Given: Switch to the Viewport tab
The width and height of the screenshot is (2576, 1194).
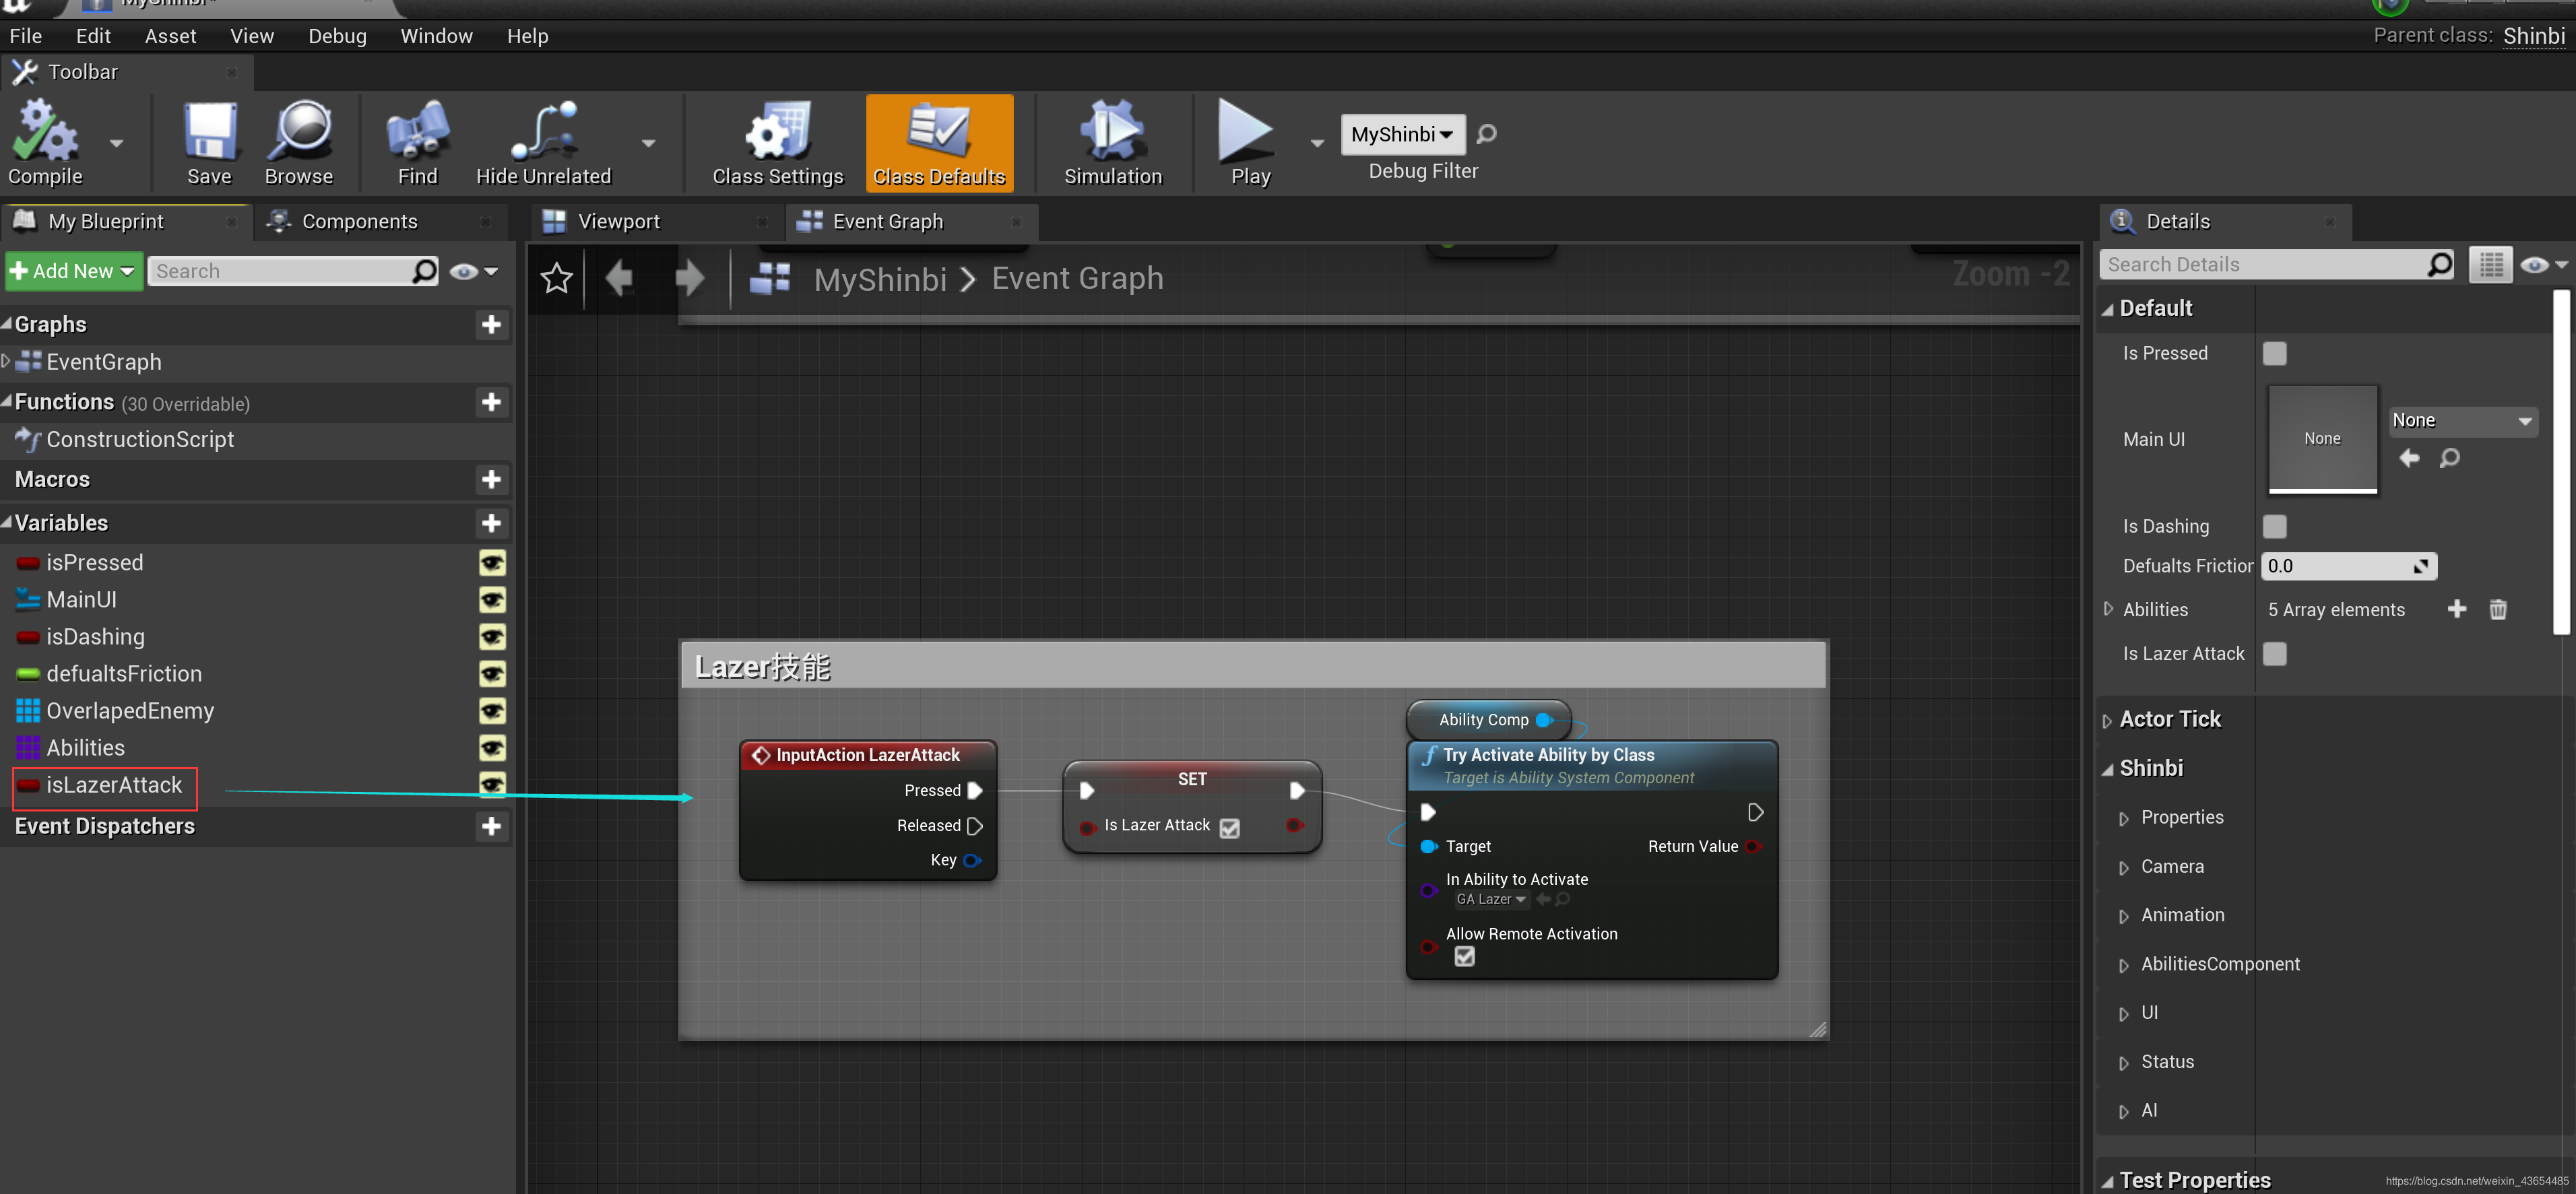Looking at the screenshot, I should (618, 222).
